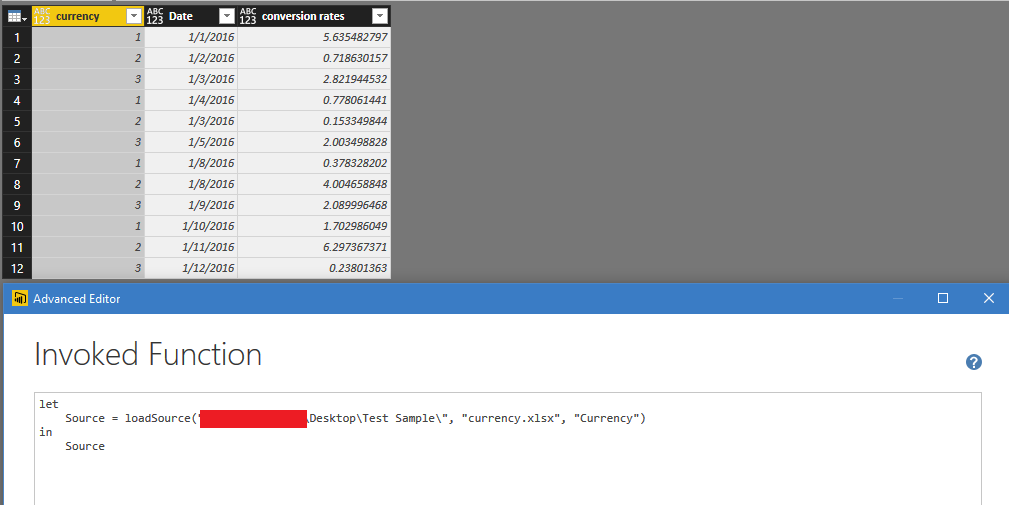Click the Advanced Editor help icon
The height and width of the screenshot is (505, 1009).
974,362
